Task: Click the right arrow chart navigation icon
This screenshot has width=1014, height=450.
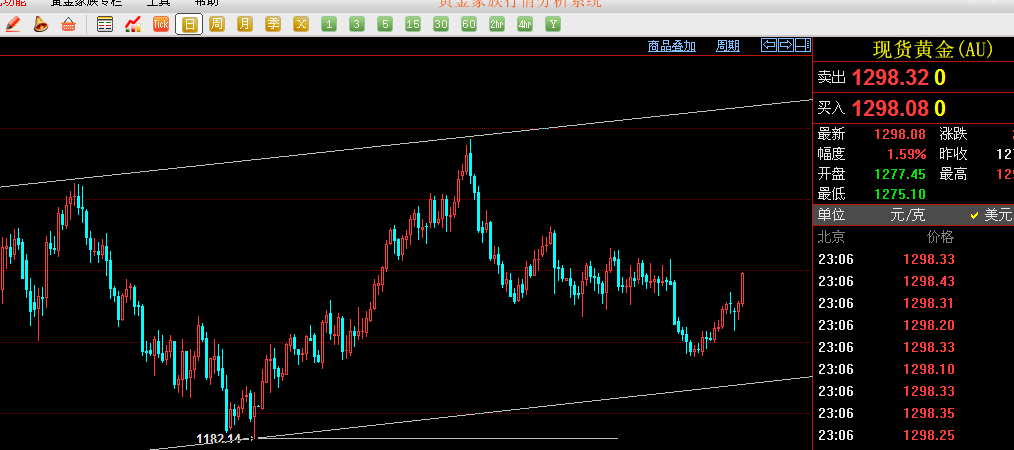Action: (x=786, y=45)
